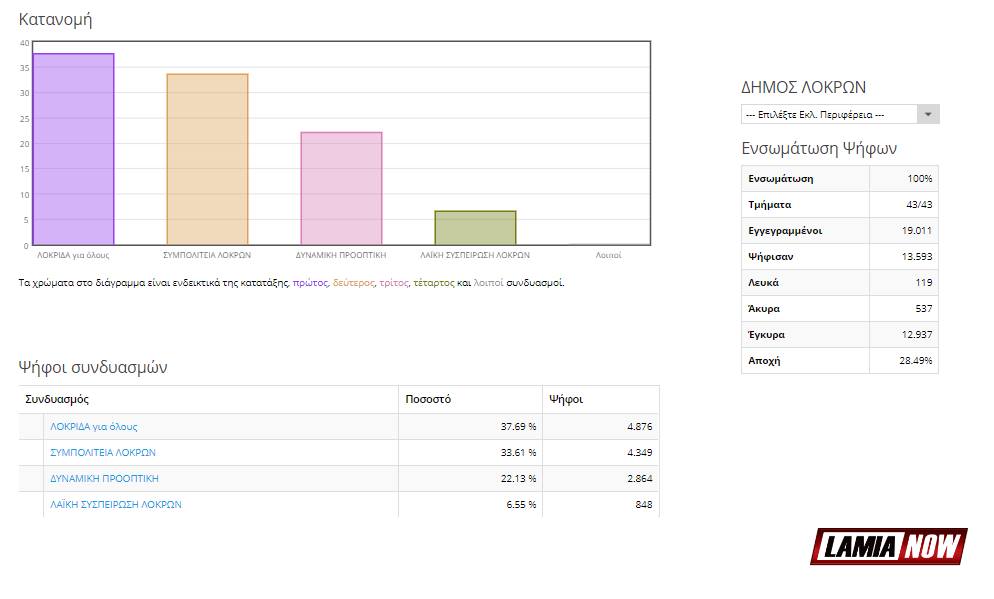Click the ΔΗΜΟΣ ΛΟΚΡΩΝ heading
The width and height of the screenshot is (994, 599).
point(803,87)
